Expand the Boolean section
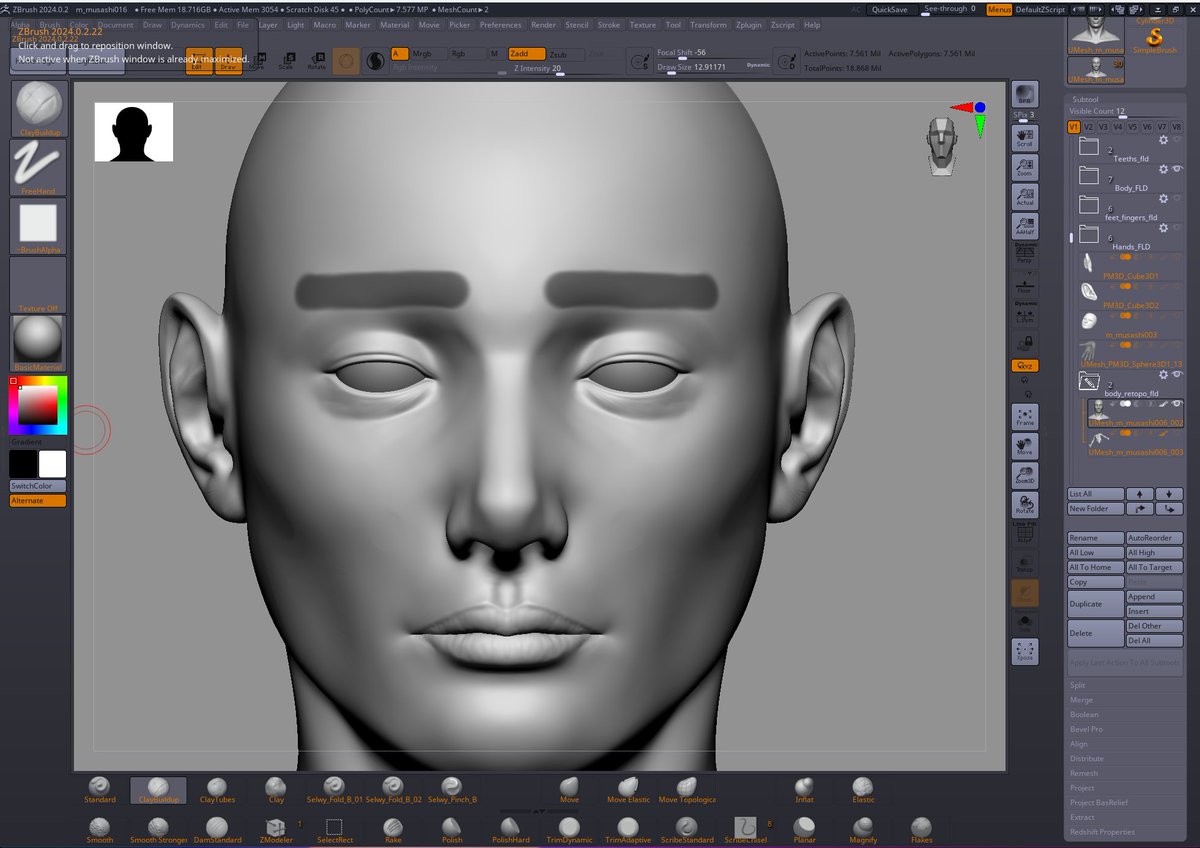This screenshot has height=848, width=1200. click(1084, 715)
